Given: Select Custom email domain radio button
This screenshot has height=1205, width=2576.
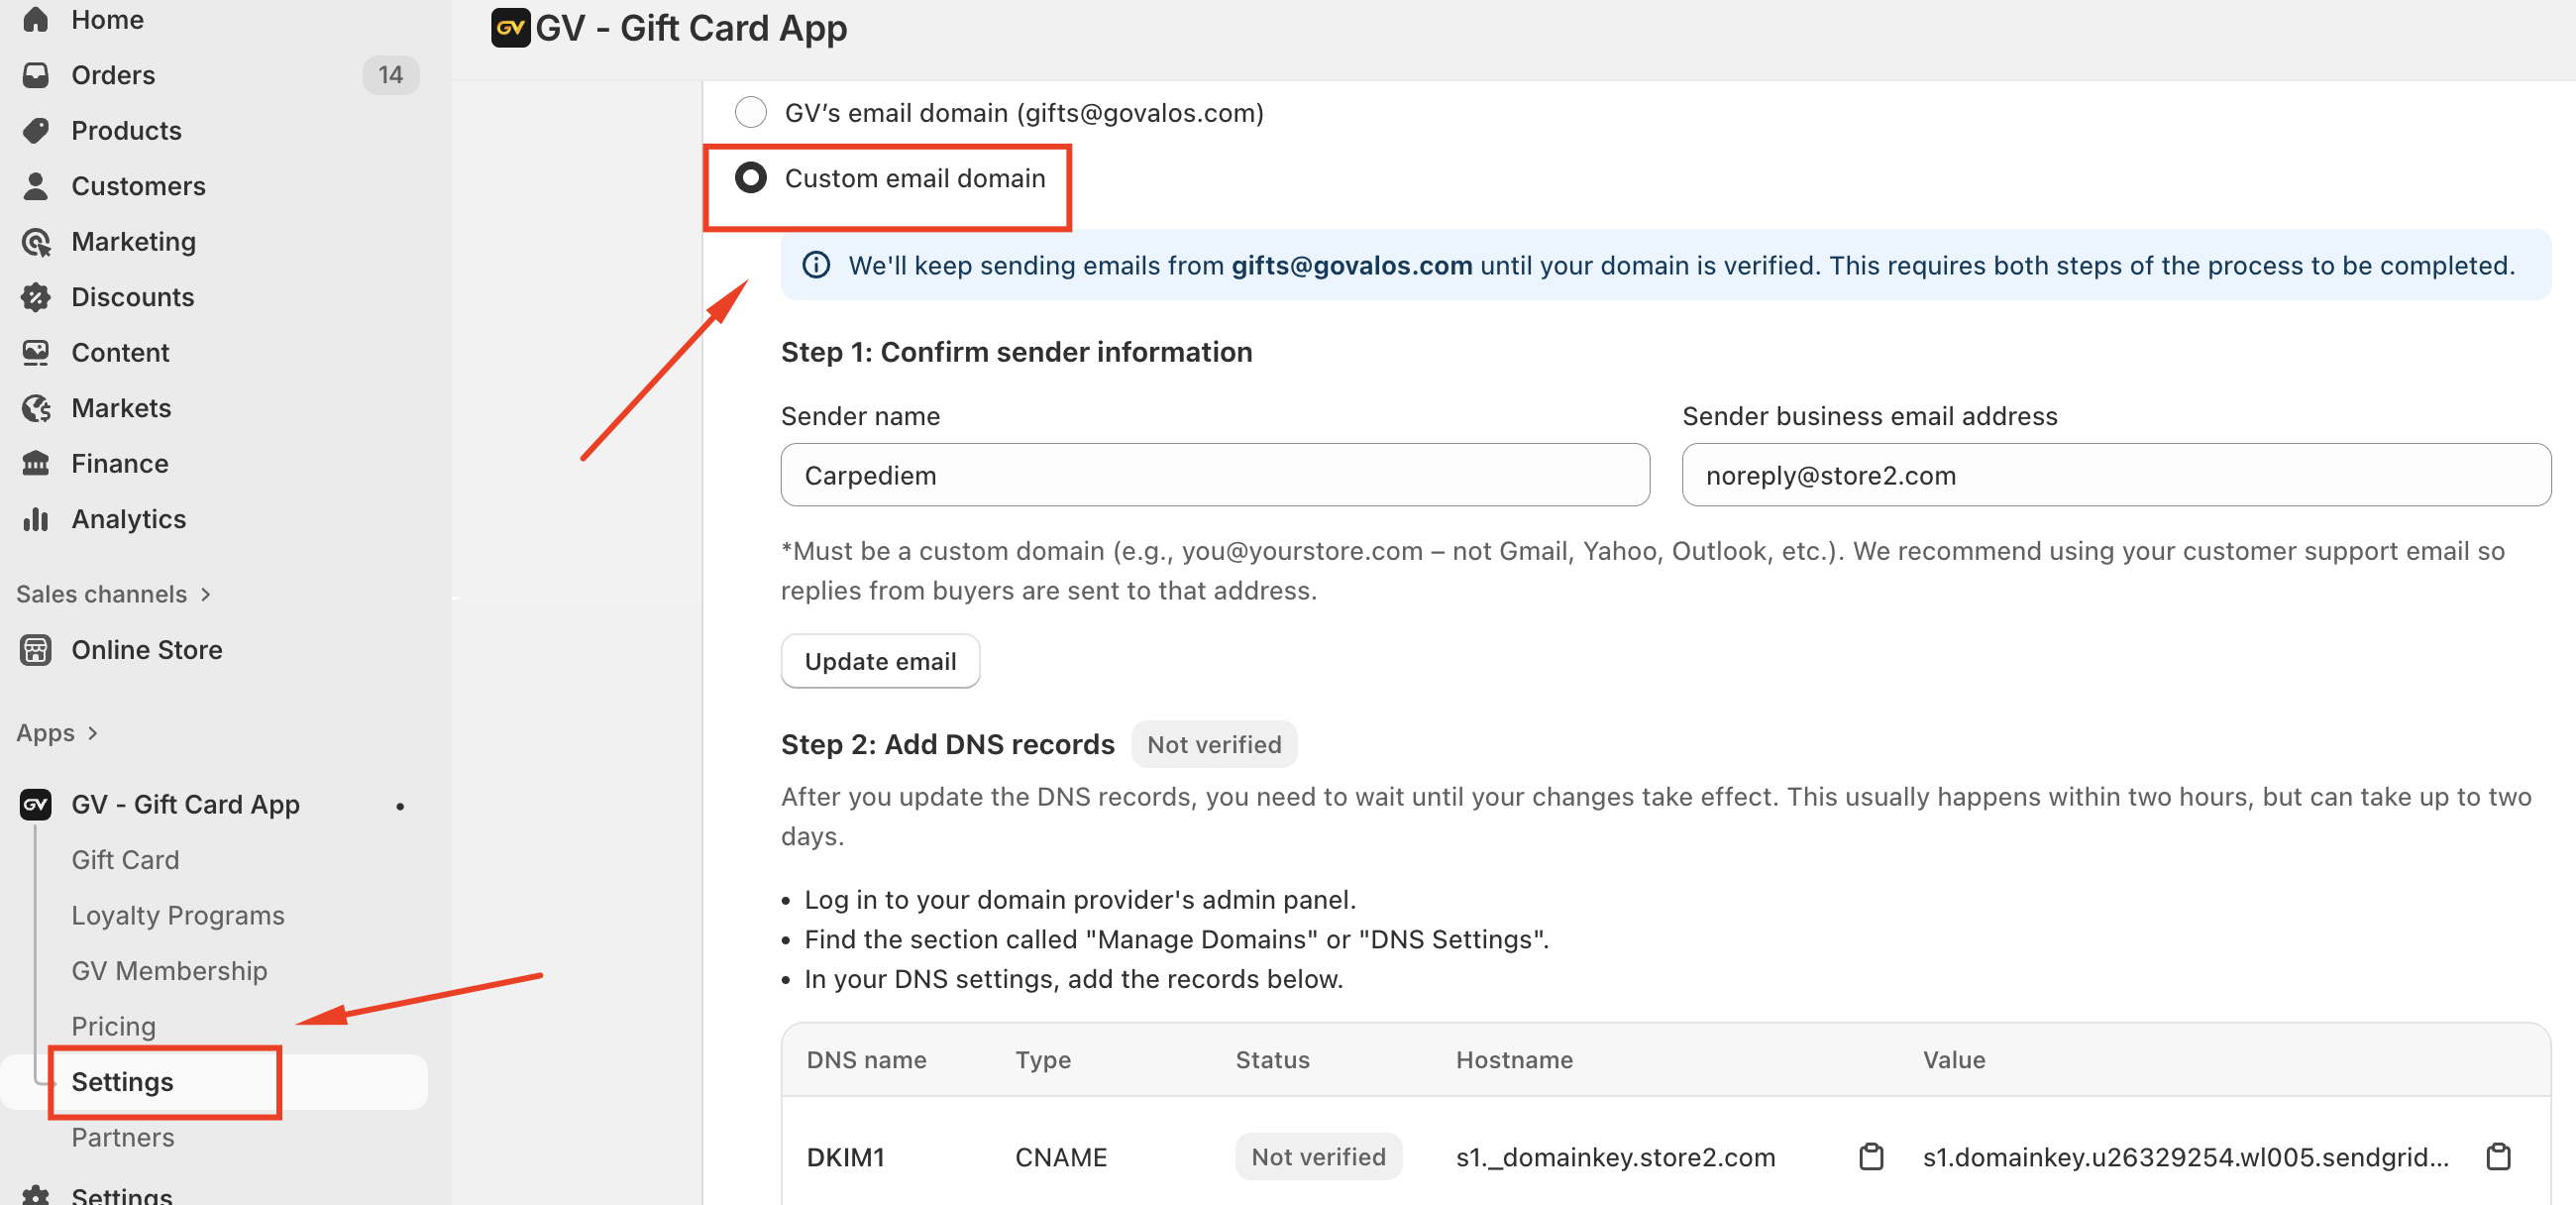Looking at the screenshot, I should pos(750,178).
